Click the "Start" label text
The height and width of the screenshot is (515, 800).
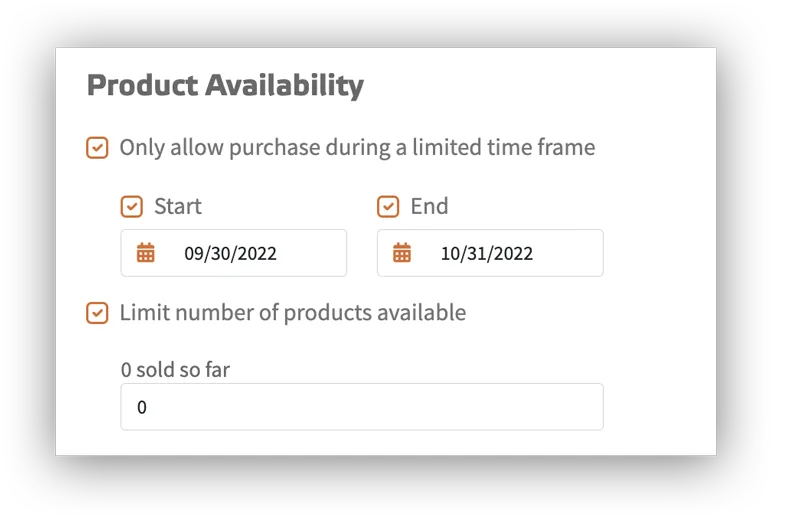coord(177,207)
